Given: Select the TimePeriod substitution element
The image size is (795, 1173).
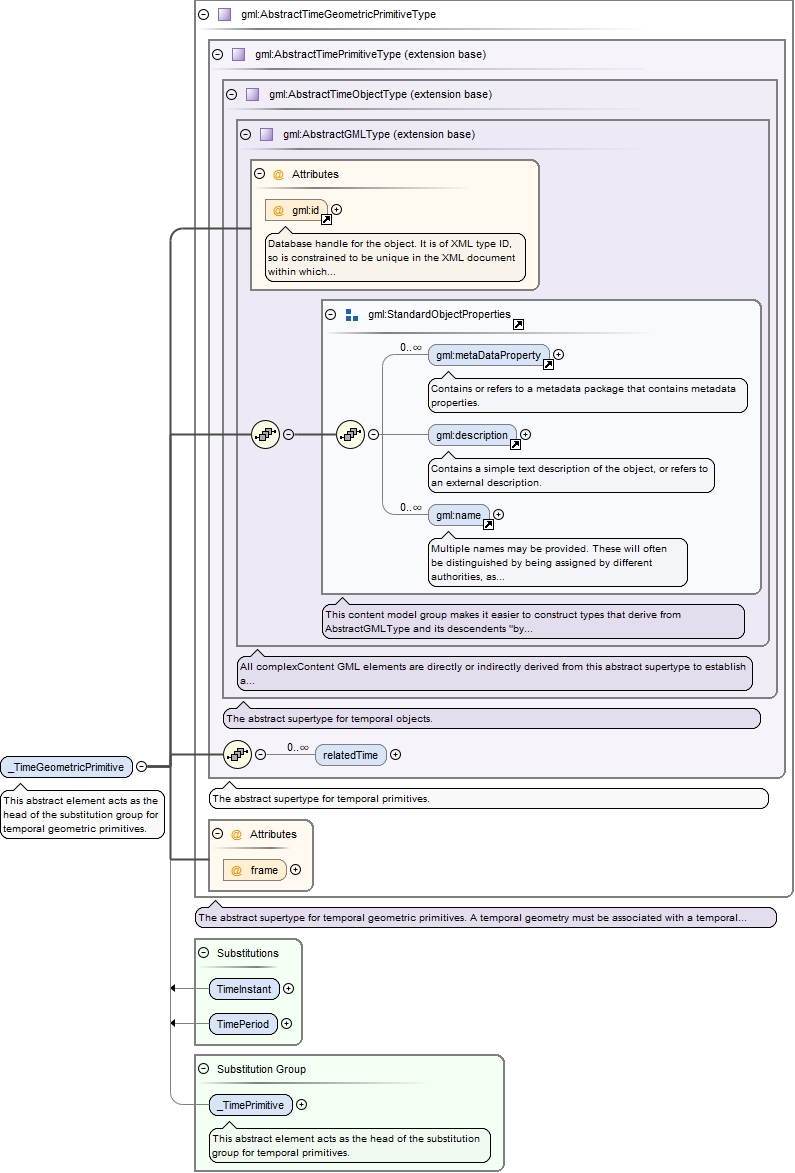Looking at the screenshot, I should 243,1024.
